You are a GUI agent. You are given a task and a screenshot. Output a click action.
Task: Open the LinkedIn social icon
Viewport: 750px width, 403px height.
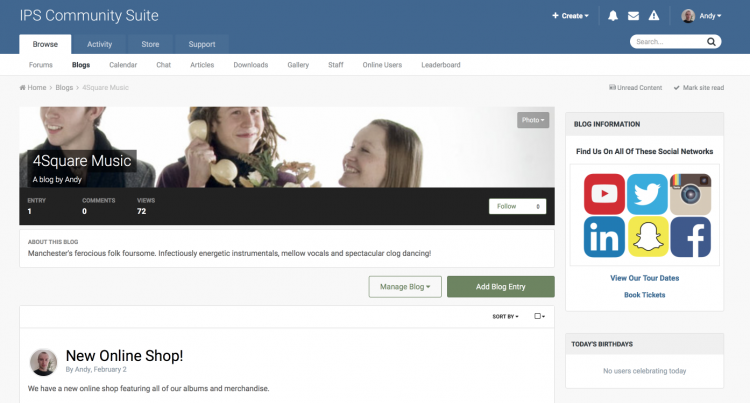[x=604, y=237]
